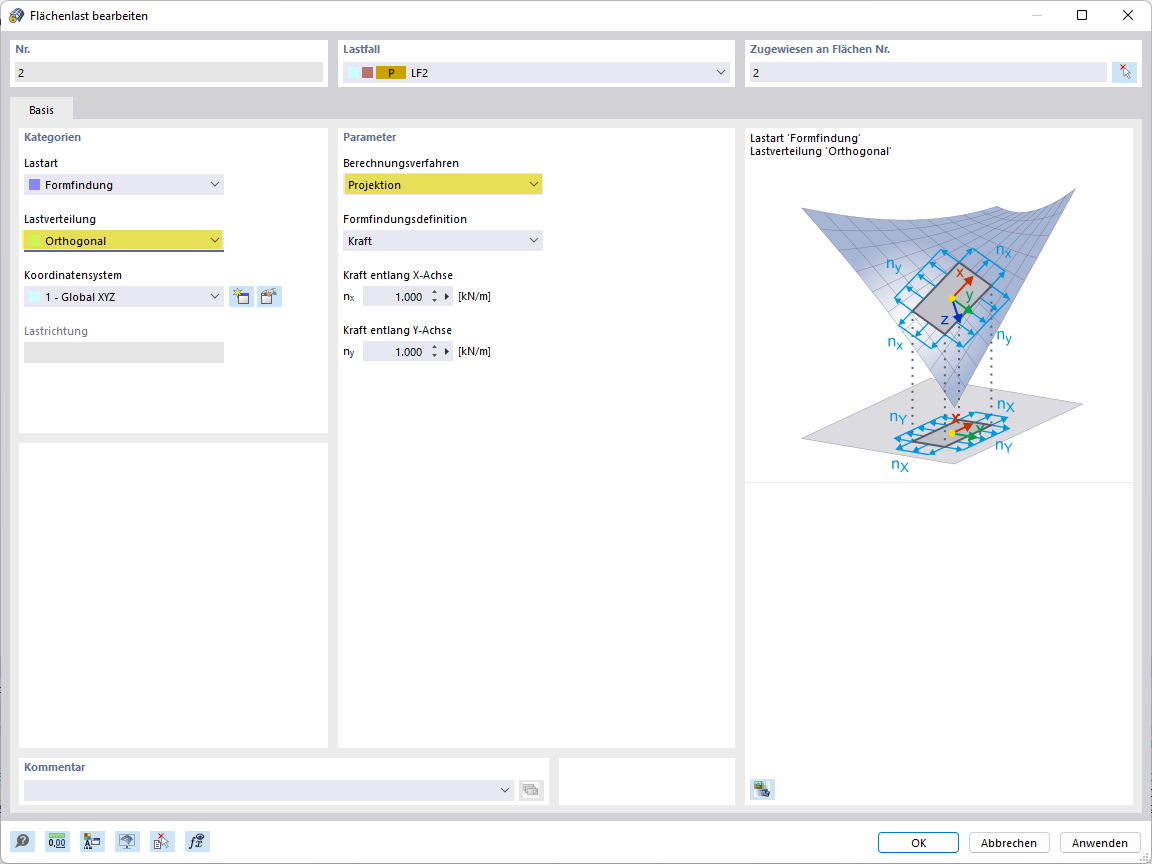This screenshot has width=1152, height=864.
Task: Click the RFEM app icon in title bar
Action: click(x=16, y=15)
